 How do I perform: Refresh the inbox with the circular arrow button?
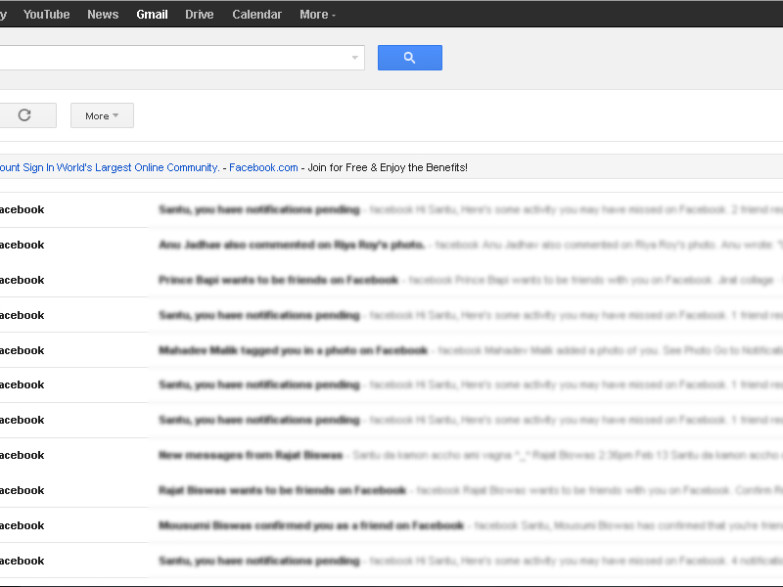point(26,115)
